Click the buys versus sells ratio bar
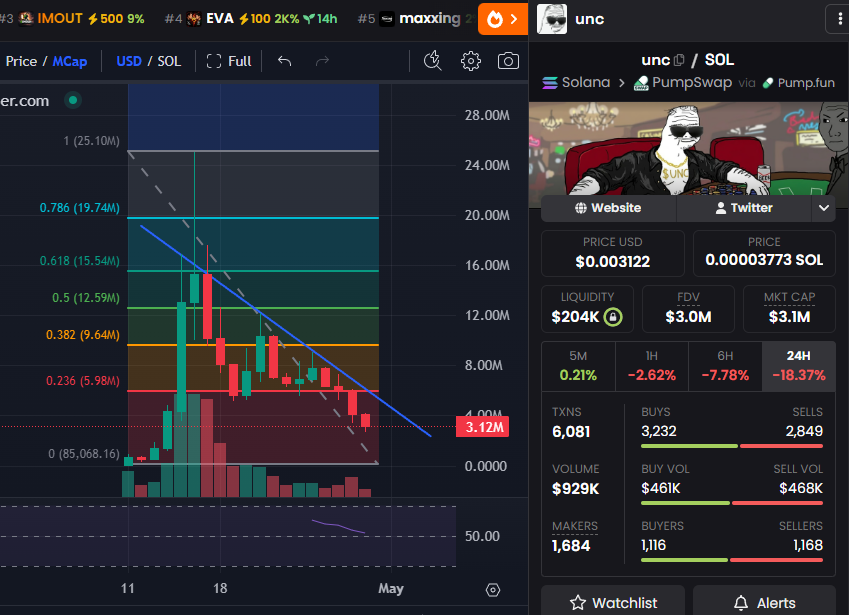 pyautogui.click(x=732, y=446)
